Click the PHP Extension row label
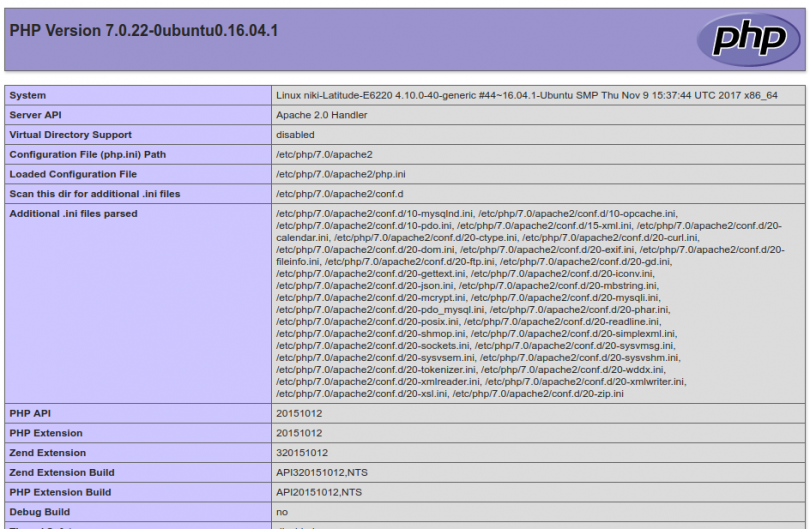The width and height of the screenshot is (810, 529). click(46, 433)
